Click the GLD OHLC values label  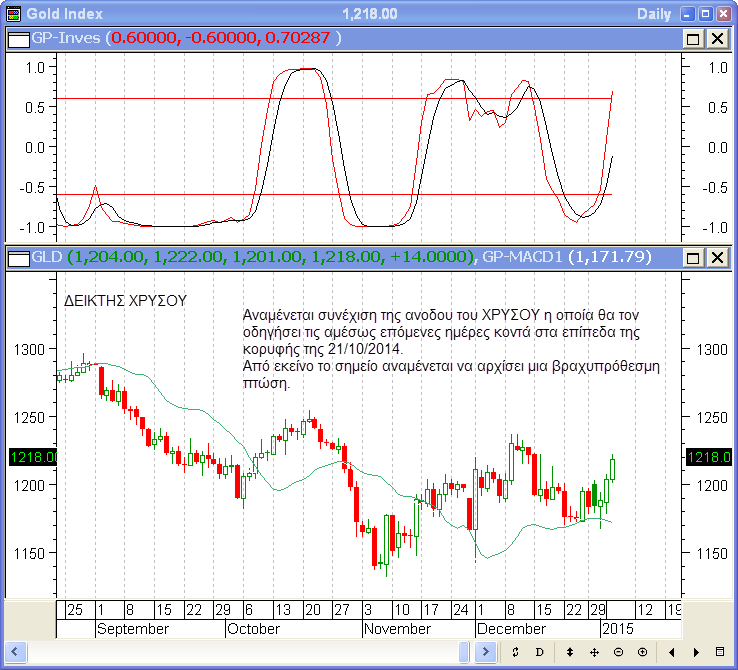[x=271, y=257]
